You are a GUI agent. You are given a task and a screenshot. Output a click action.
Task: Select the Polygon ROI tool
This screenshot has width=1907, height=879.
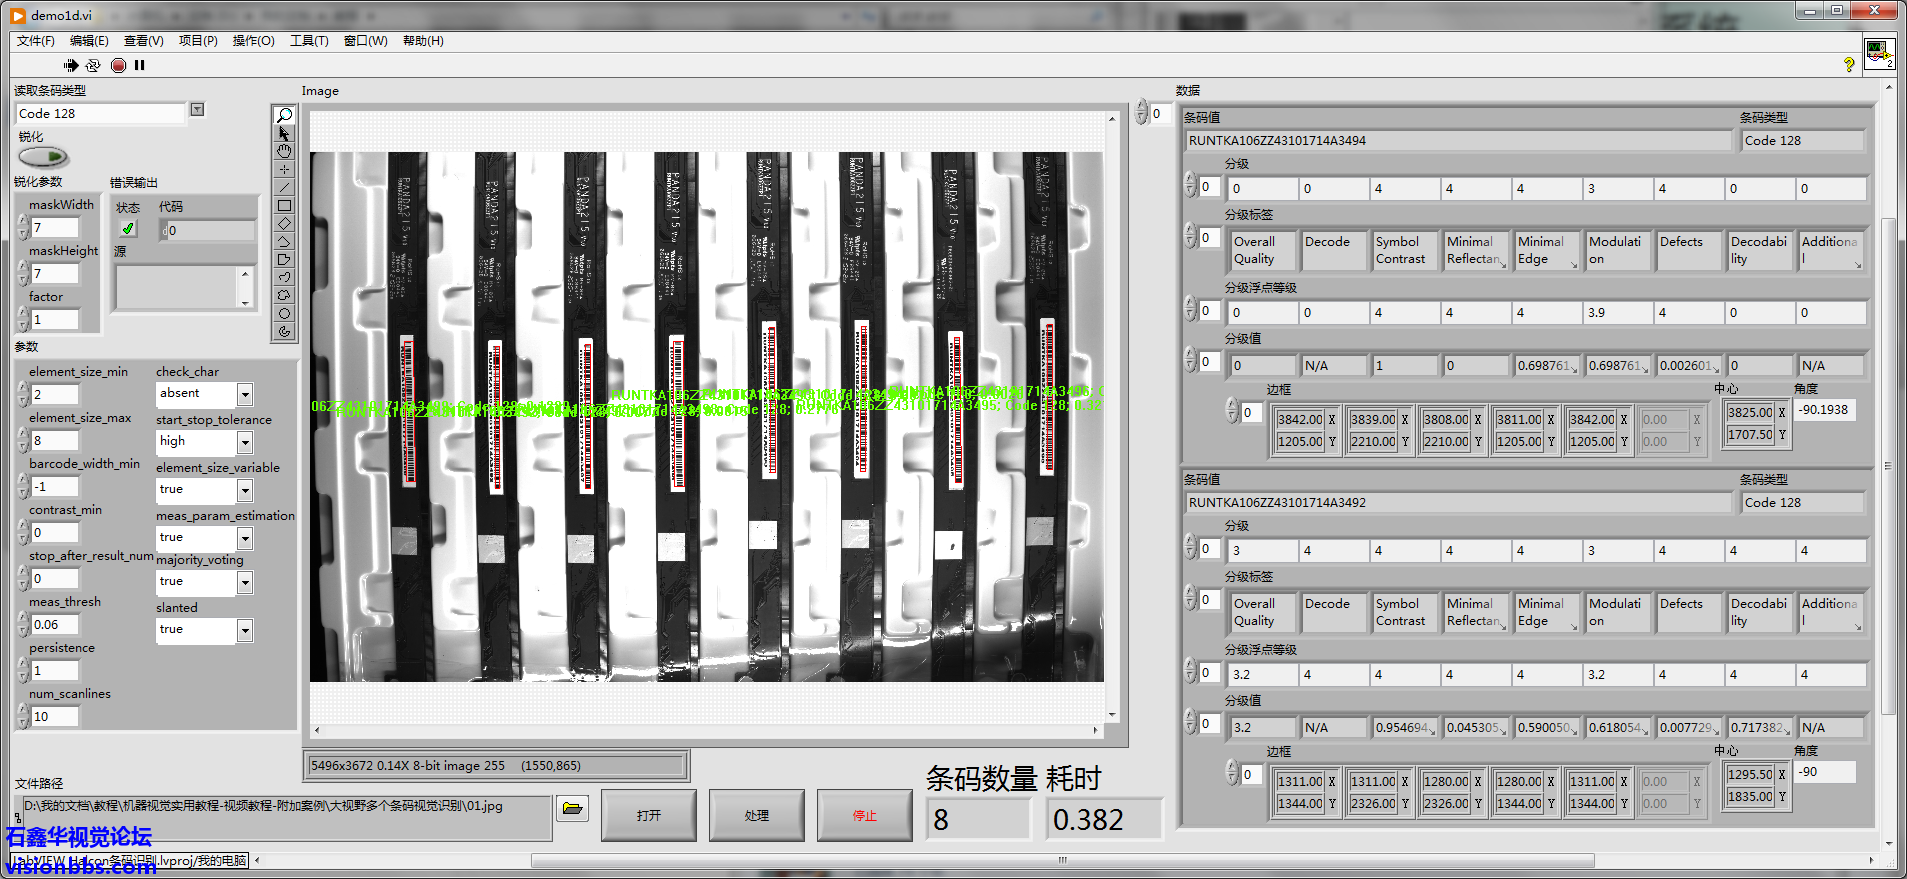pyautogui.click(x=285, y=259)
